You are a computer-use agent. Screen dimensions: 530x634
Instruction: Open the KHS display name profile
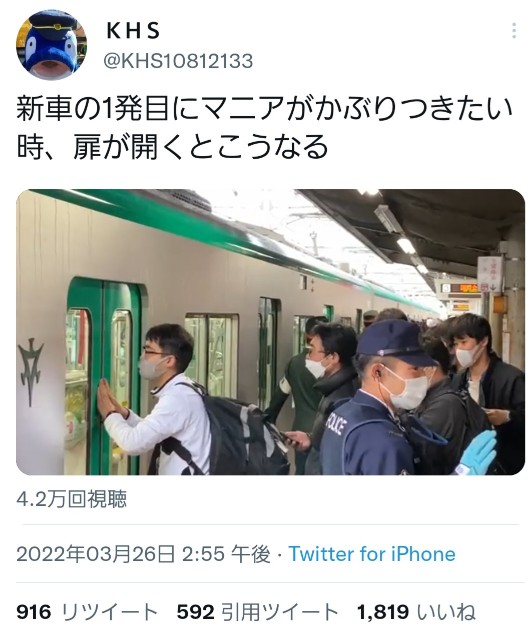point(133,31)
